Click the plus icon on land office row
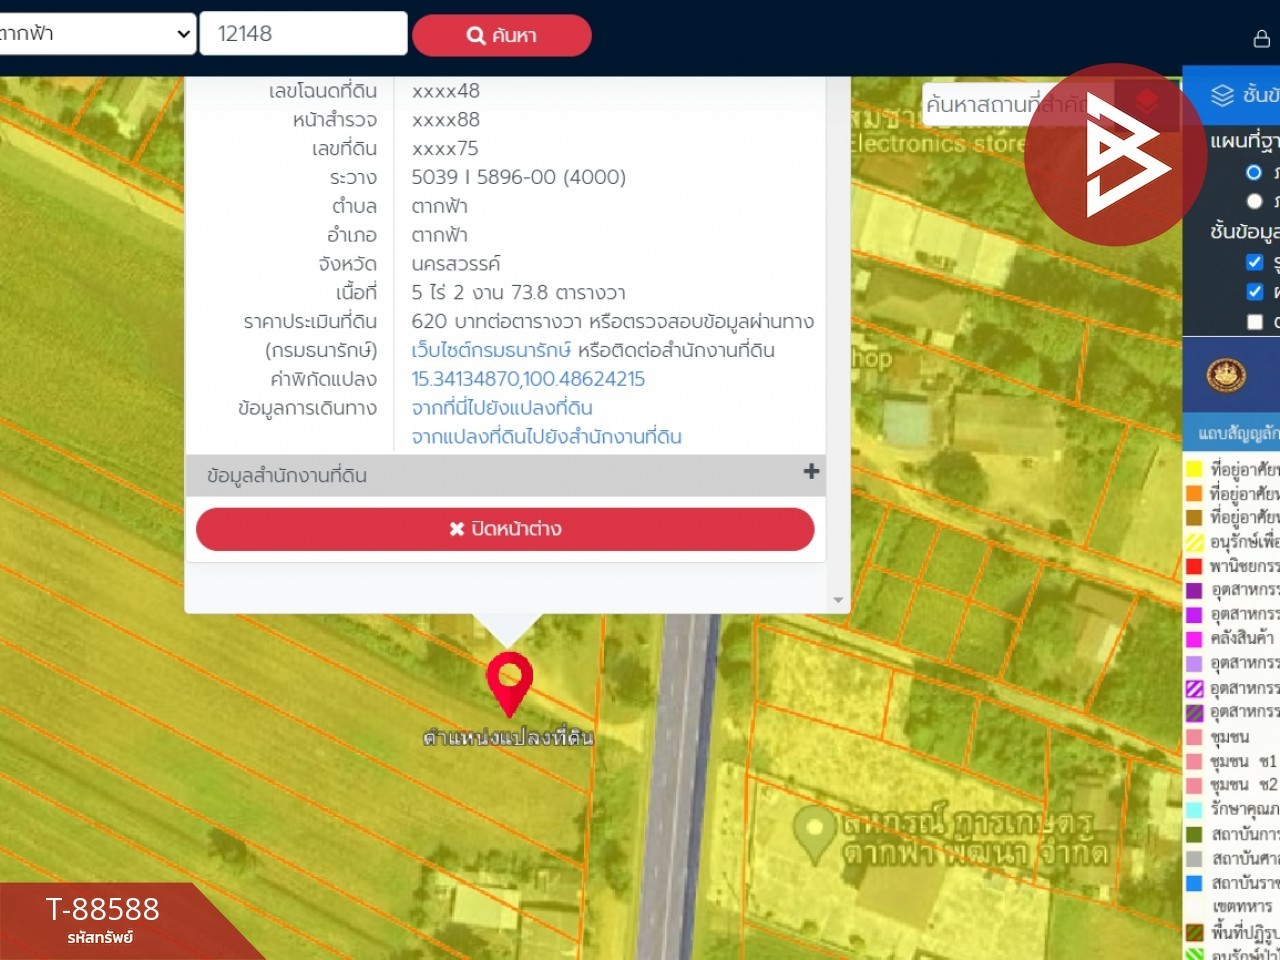 [x=811, y=471]
